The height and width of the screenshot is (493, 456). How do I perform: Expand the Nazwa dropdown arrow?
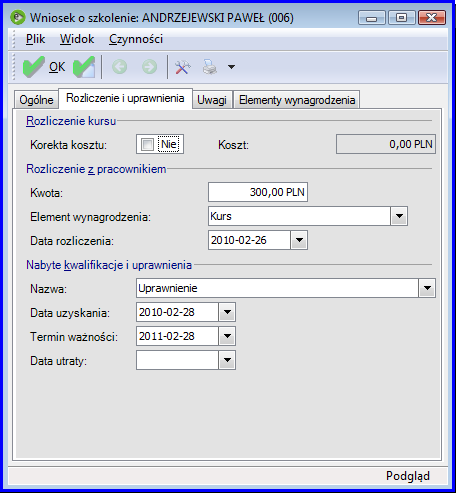click(427, 288)
